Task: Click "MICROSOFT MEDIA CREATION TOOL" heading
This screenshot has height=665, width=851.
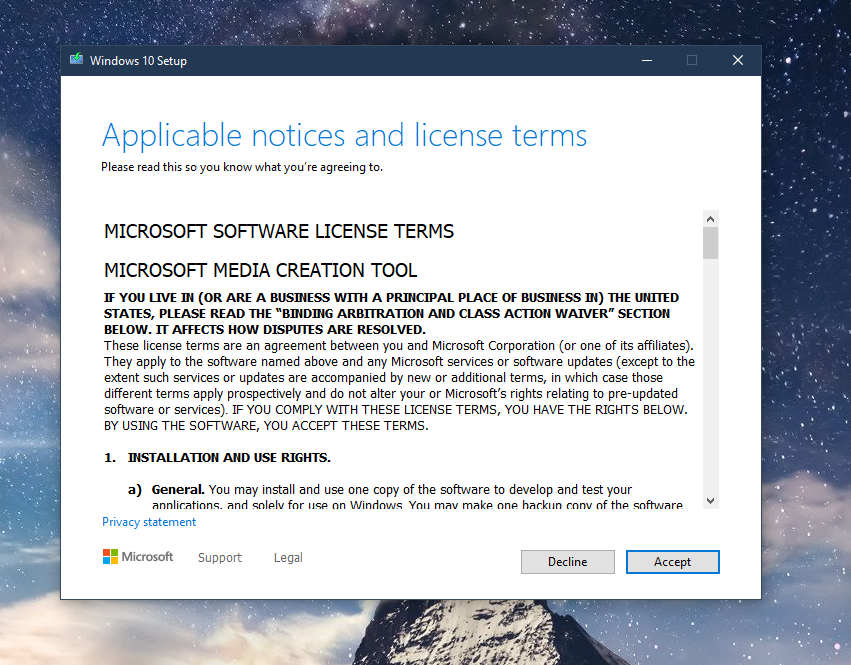Action: point(261,270)
